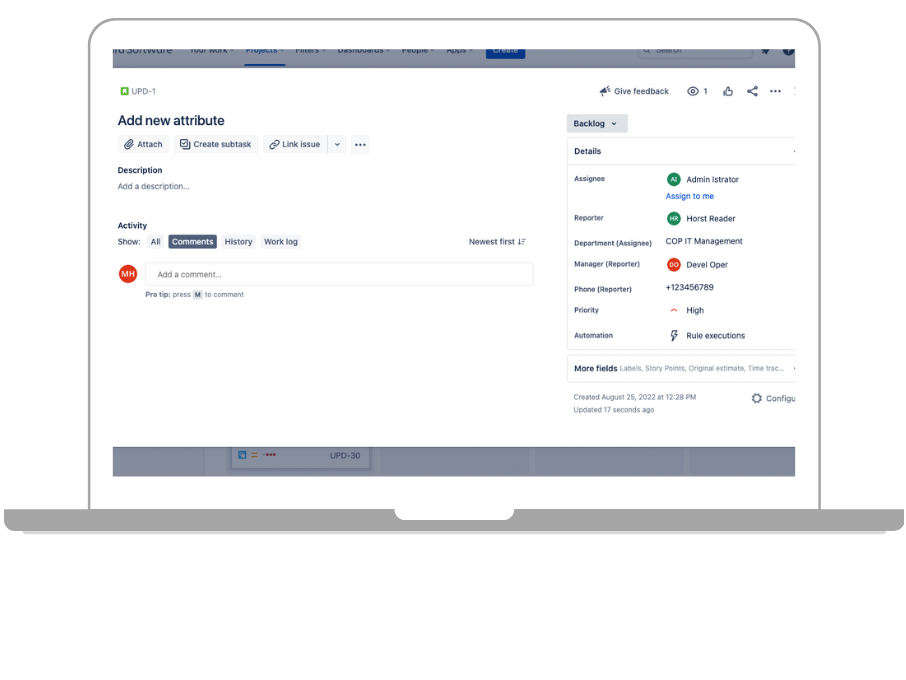Open Give feedback
Viewport: 906px width, 680px height.
click(634, 91)
